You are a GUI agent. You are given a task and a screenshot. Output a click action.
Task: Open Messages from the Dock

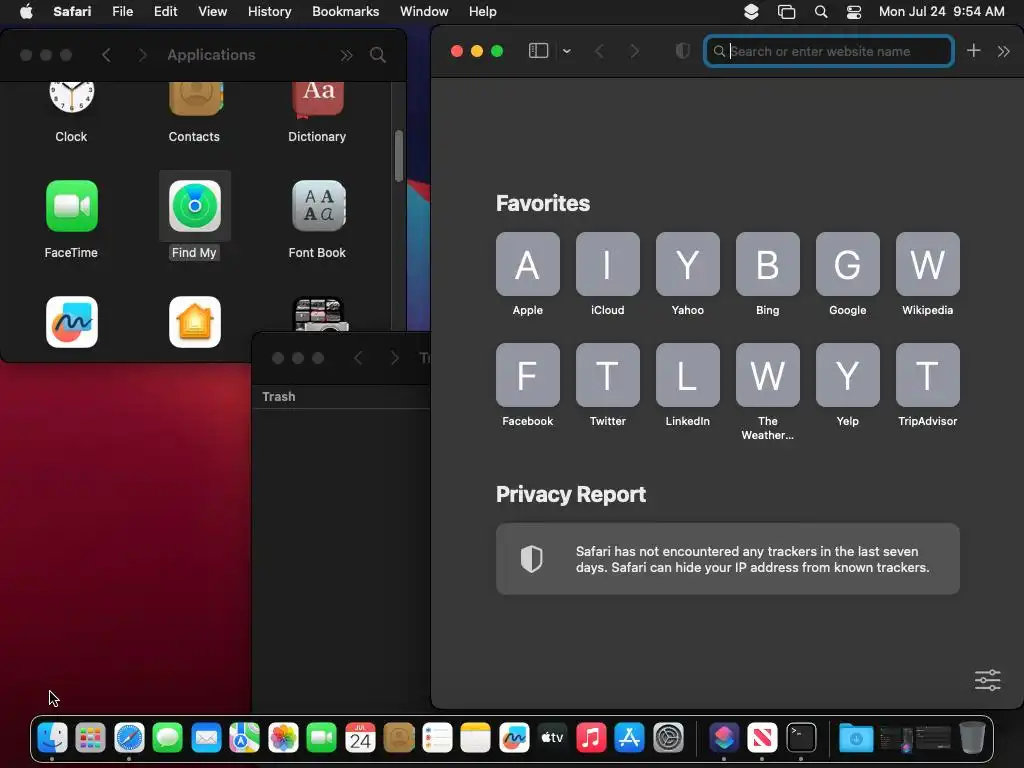coord(167,738)
